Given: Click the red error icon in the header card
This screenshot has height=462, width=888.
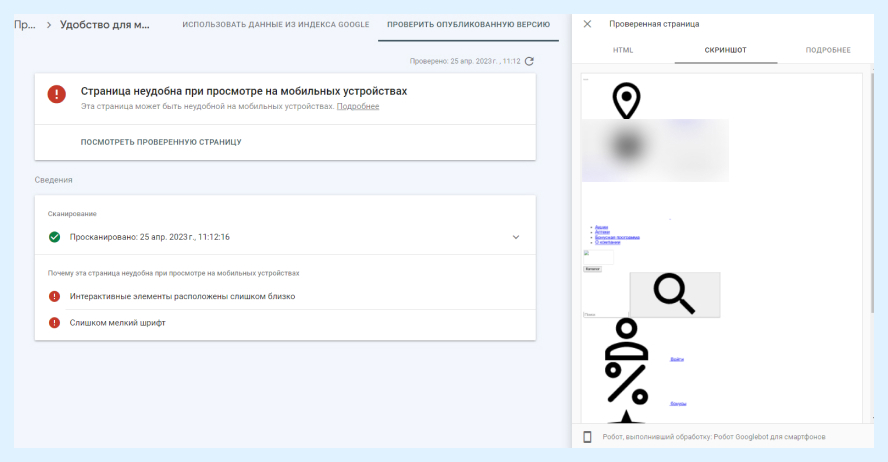Looking at the screenshot, I should 57,94.
